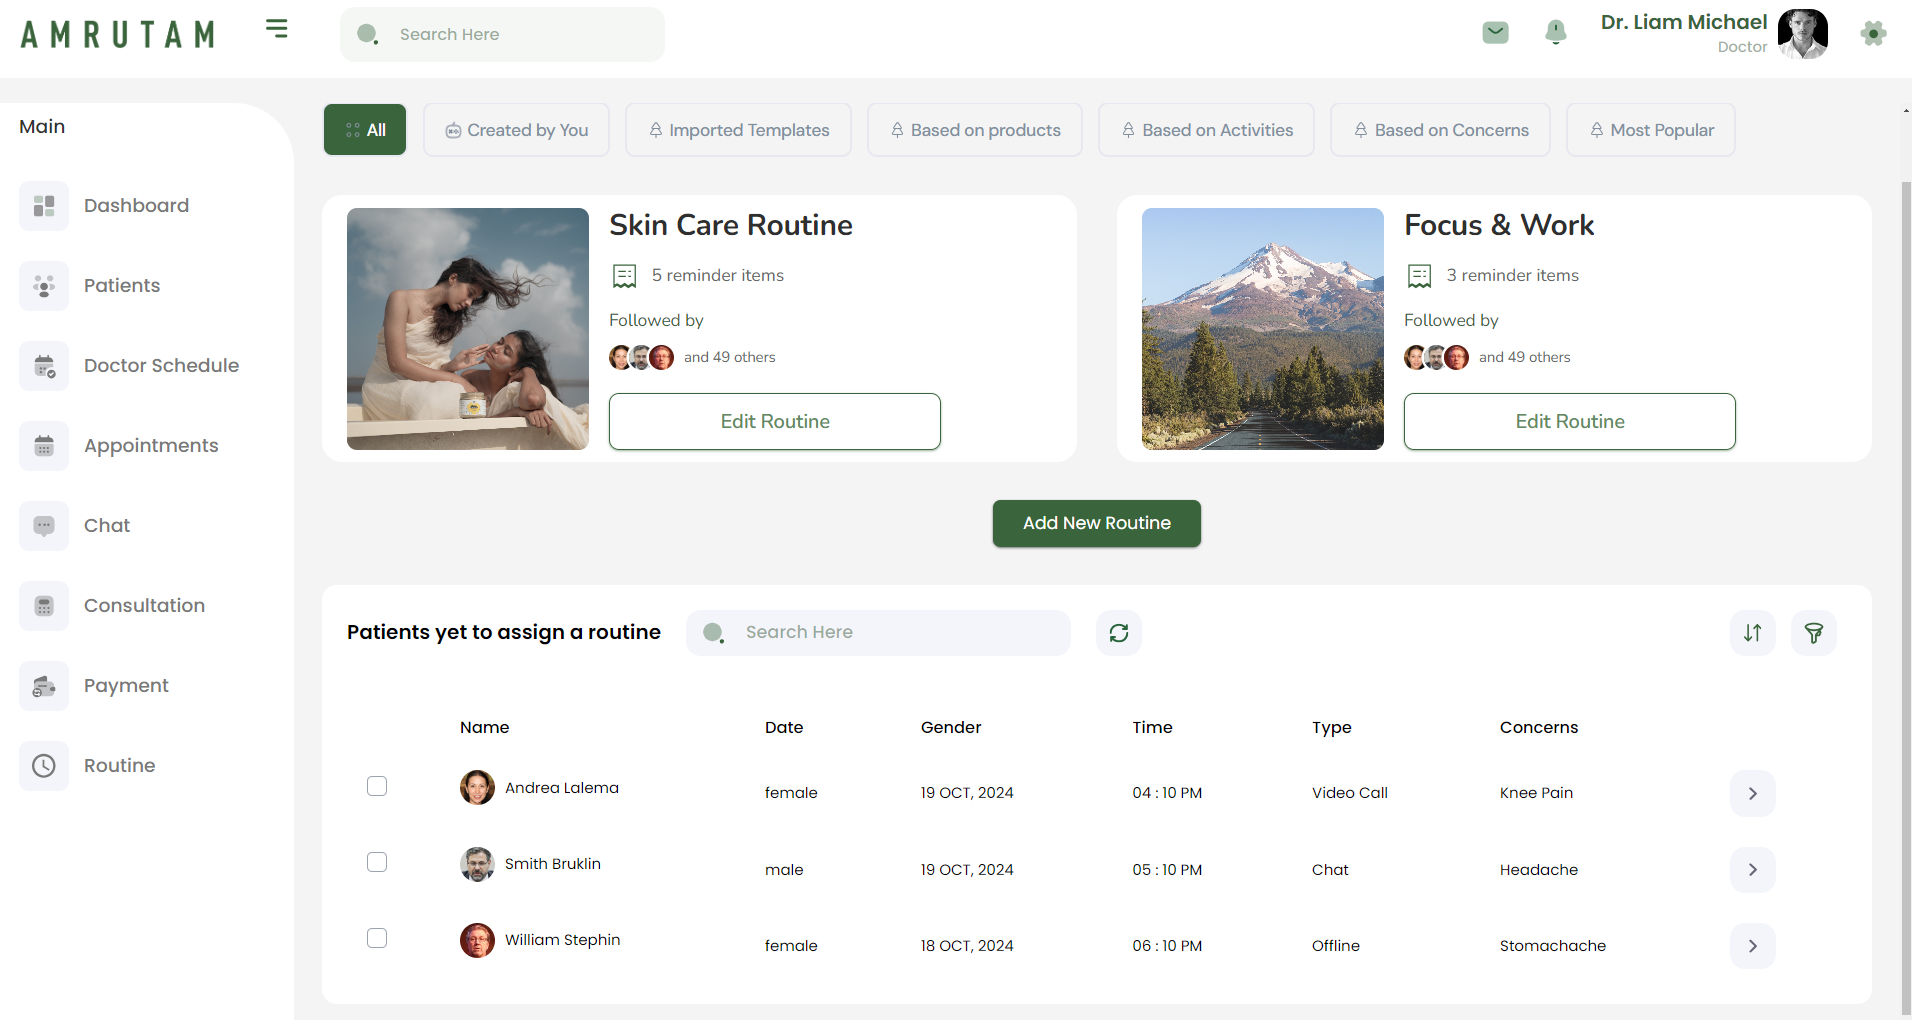Click Smith Bruklin's avatar

(477, 864)
